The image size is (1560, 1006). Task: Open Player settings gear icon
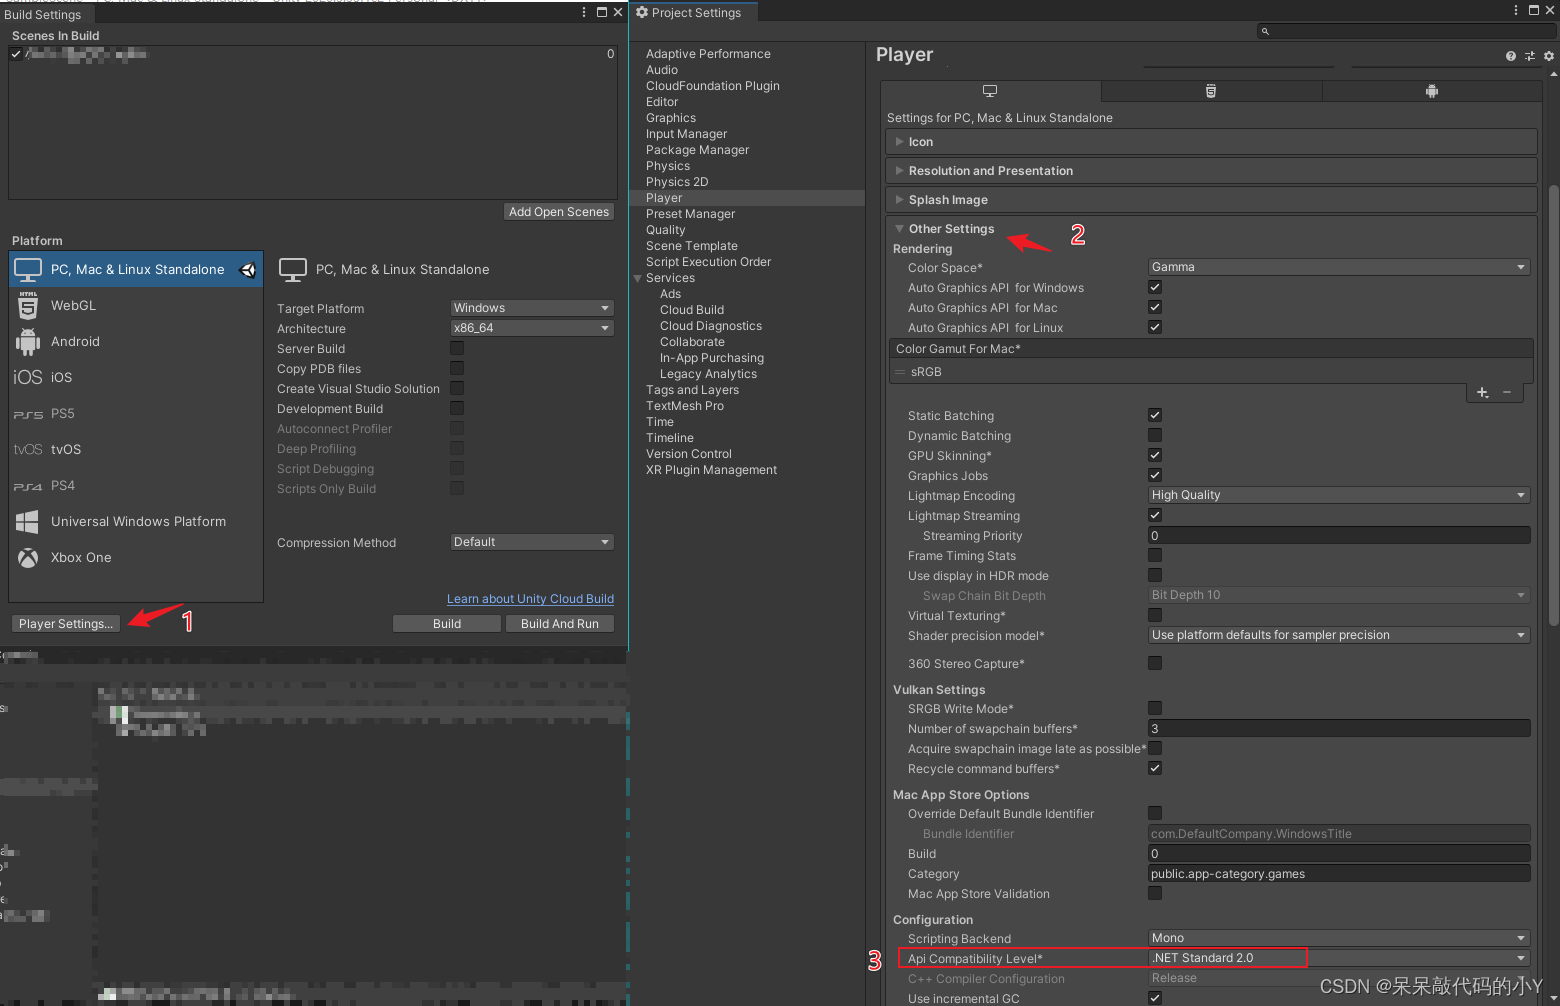point(1549,56)
